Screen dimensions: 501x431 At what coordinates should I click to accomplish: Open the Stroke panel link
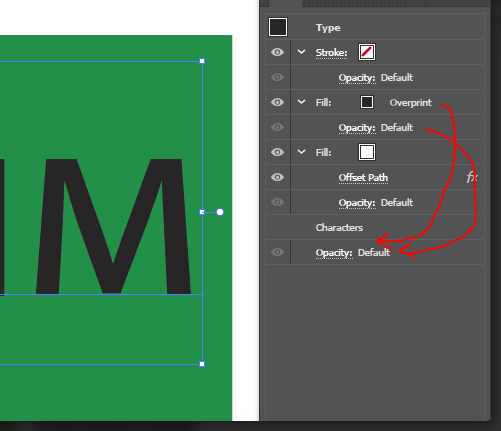[331, 53]
